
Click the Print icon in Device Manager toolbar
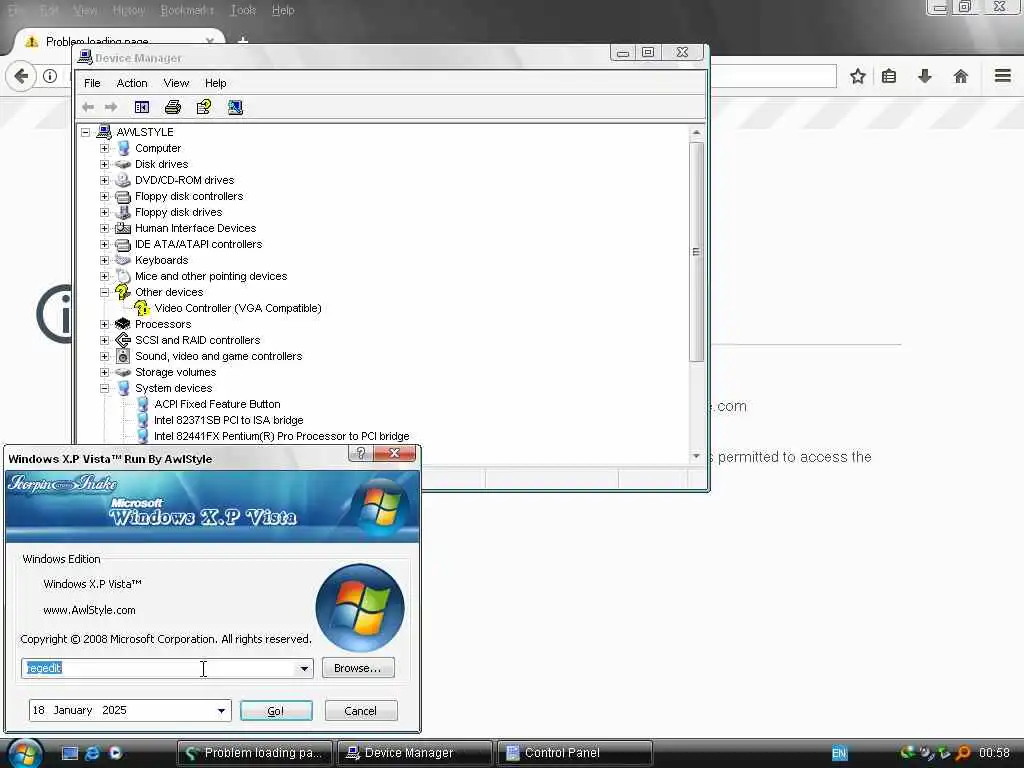coord(173,107)
